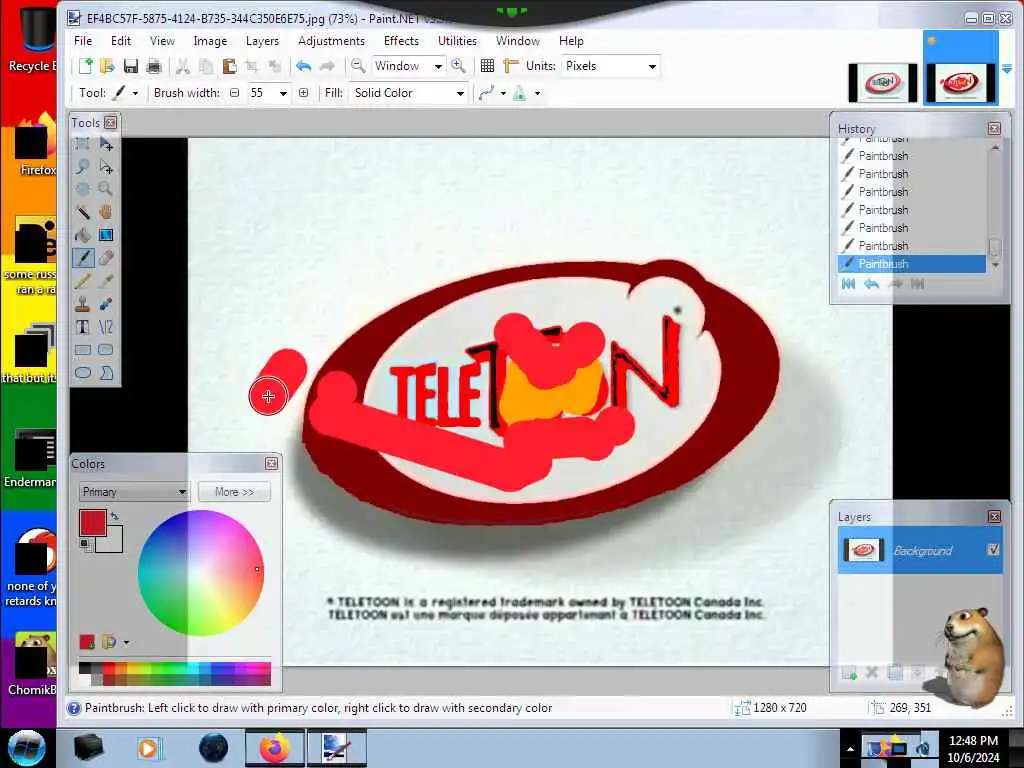Select the Move Selected Pixels tool
Viewport: 1024px width, 768px height.
[106, 144]
